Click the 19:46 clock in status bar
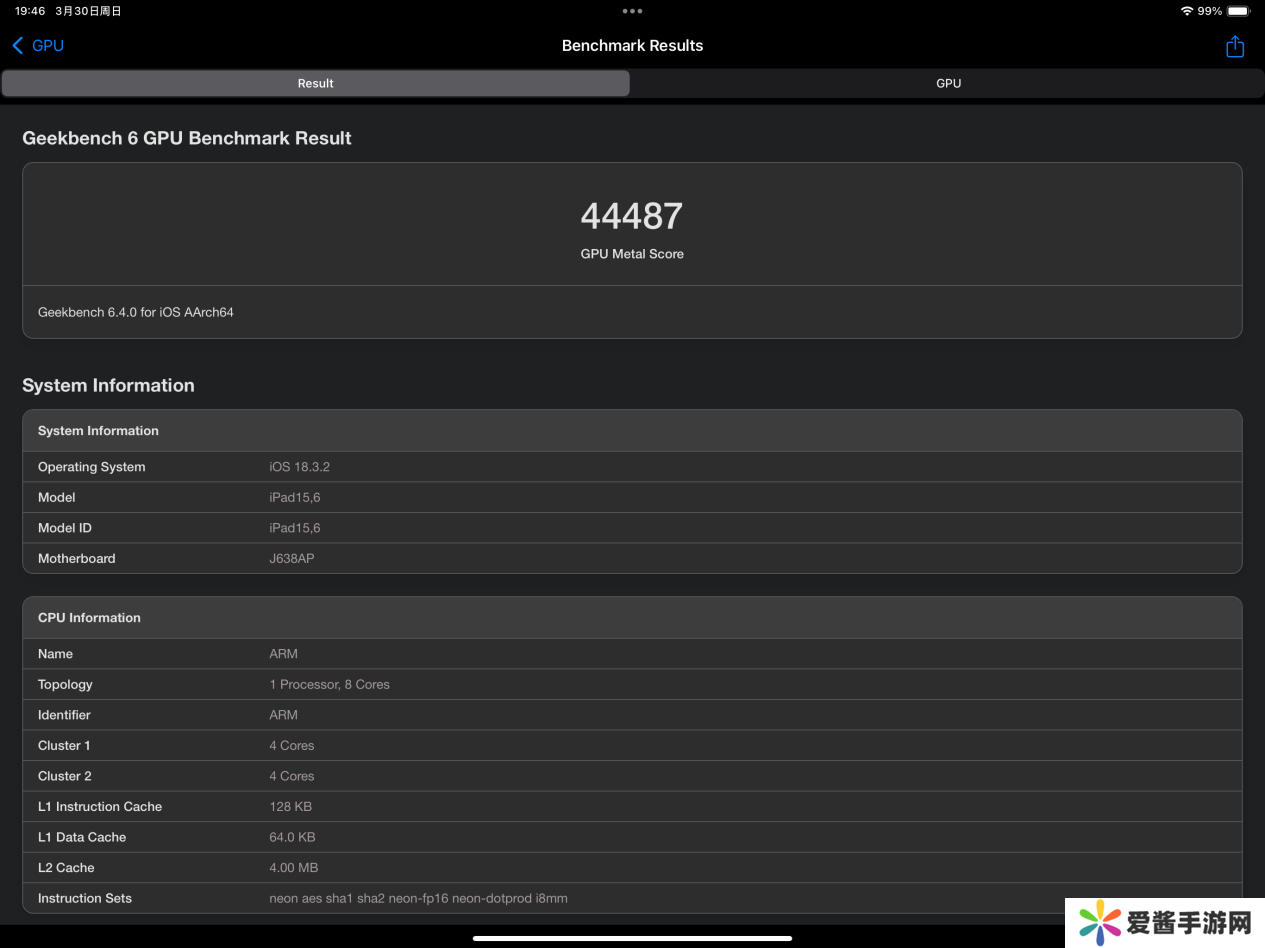The height and width of the screenshot is (948, 1265). 30,11
